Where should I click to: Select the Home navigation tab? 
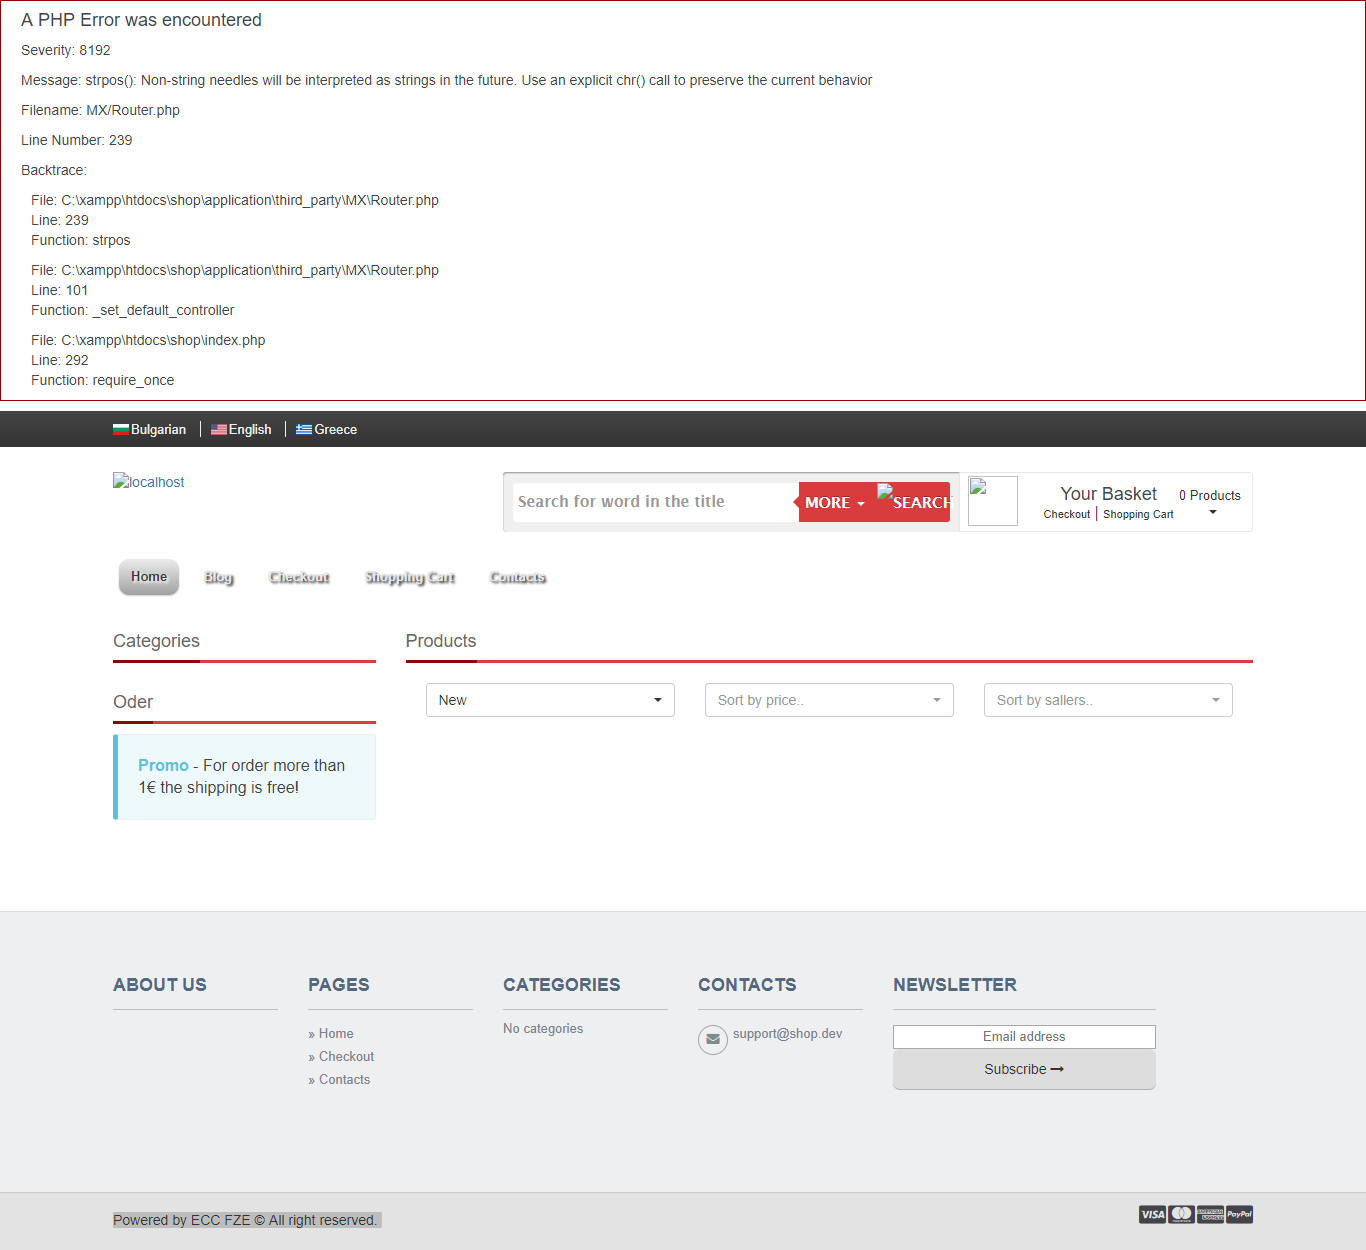tap(148, 577)
